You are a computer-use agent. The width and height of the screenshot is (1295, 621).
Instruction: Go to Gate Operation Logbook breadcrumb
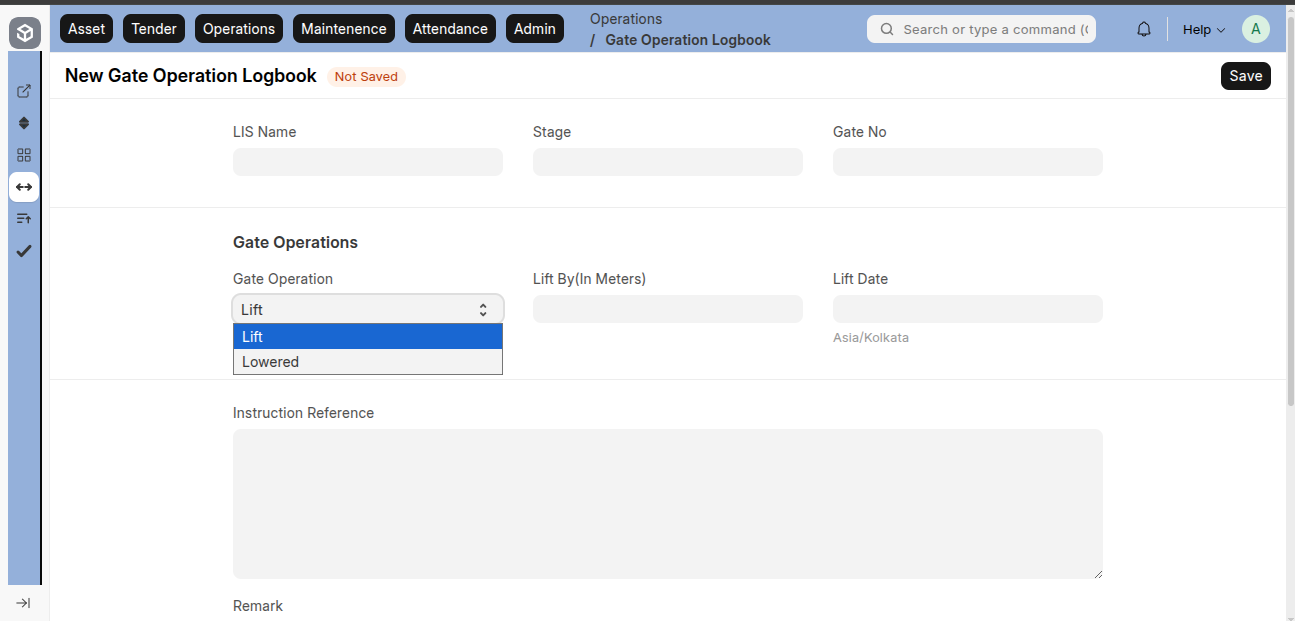point(687,40)
